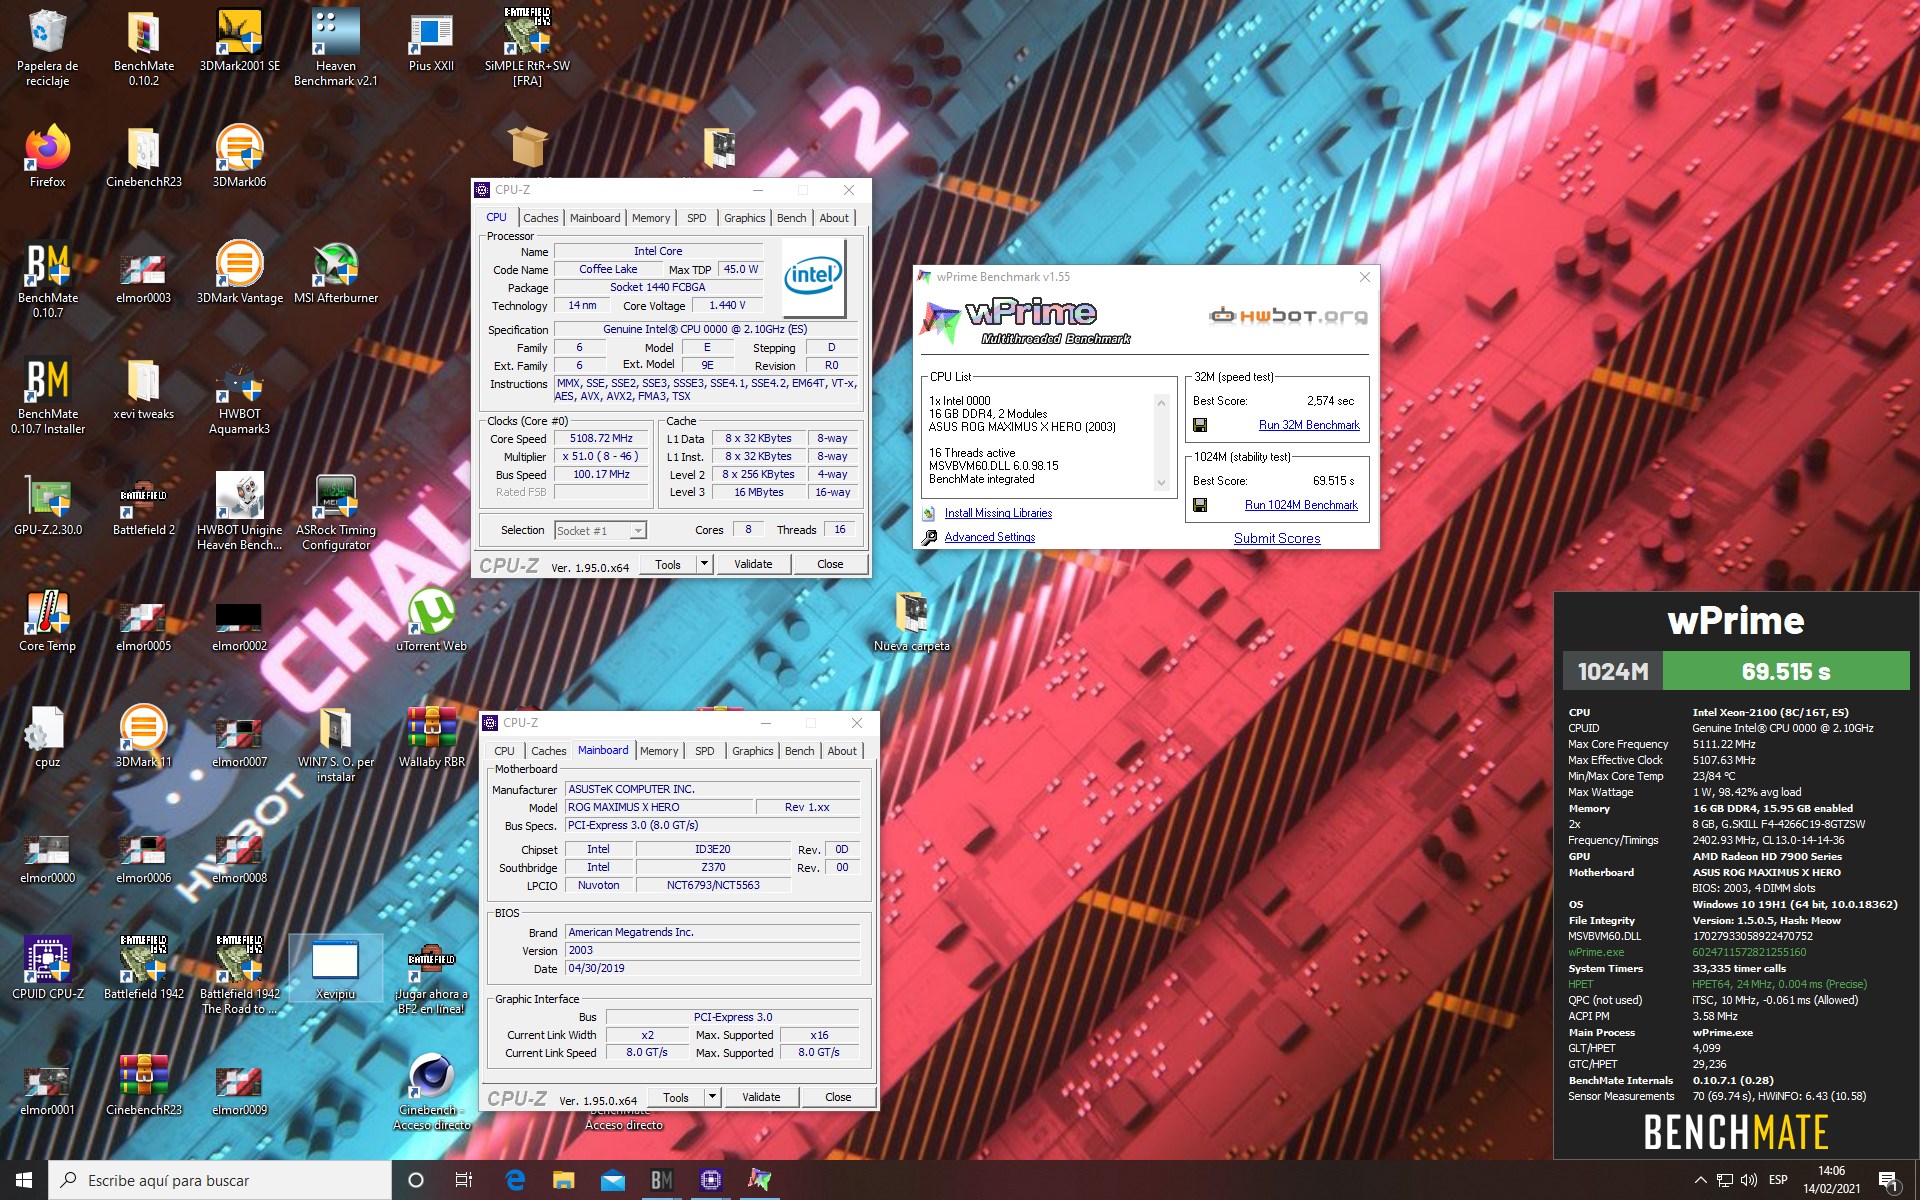Screen dimensions: 1920x1200
Task: Expand Tools dropdown arrow in lower CPU-Z
Action: 712,1097
